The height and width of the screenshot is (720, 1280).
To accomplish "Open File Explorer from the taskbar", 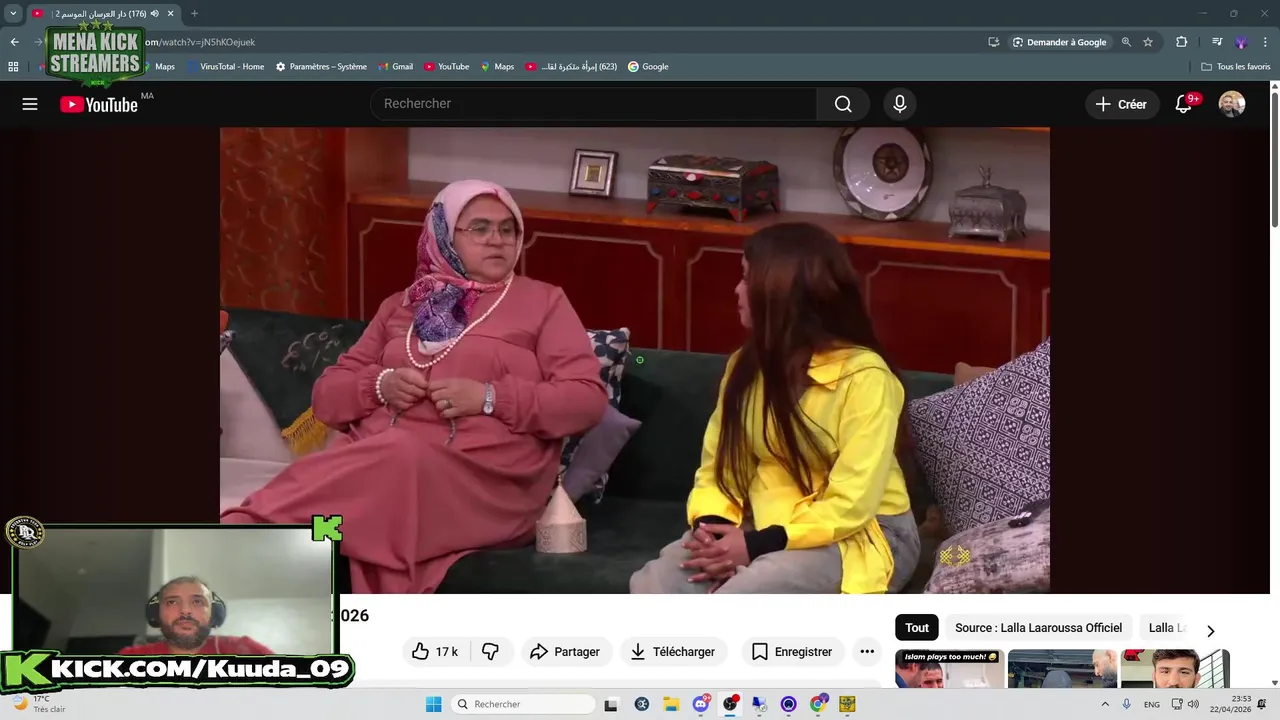I will pyautogui.click(x=671, y=704).
